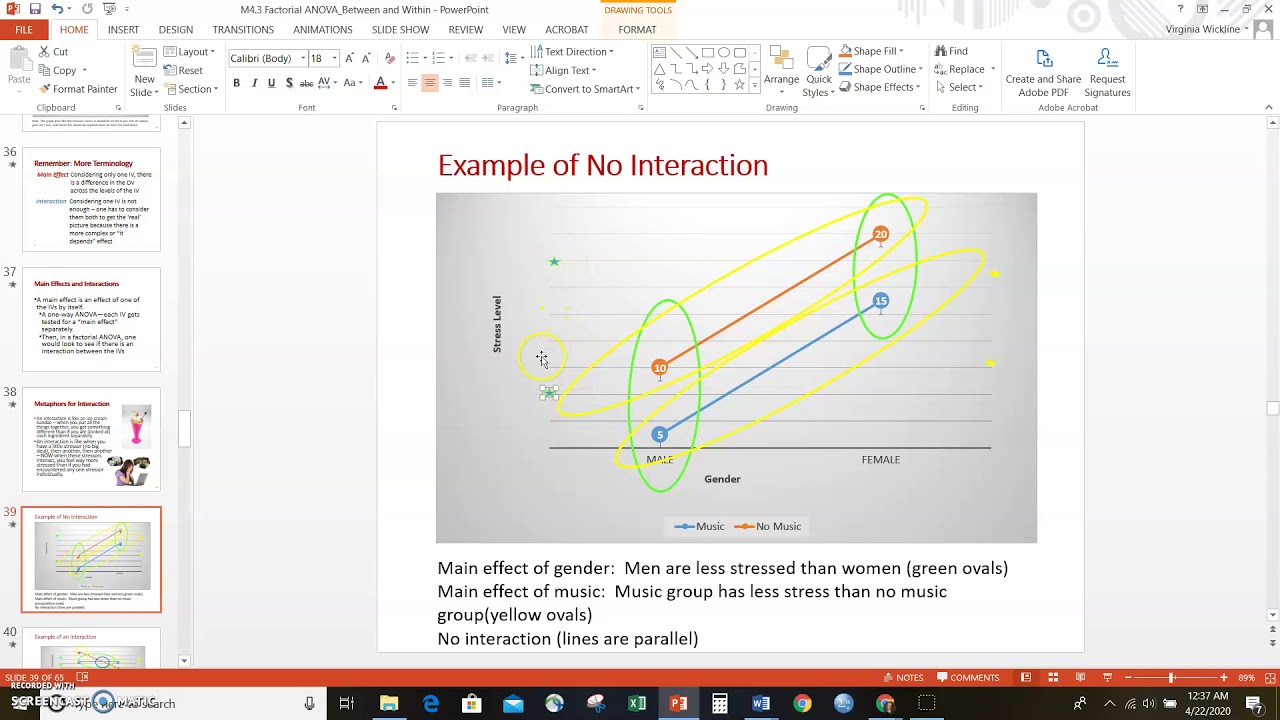
Task: Open Excel from the taskbar
Action: (637, 704)
